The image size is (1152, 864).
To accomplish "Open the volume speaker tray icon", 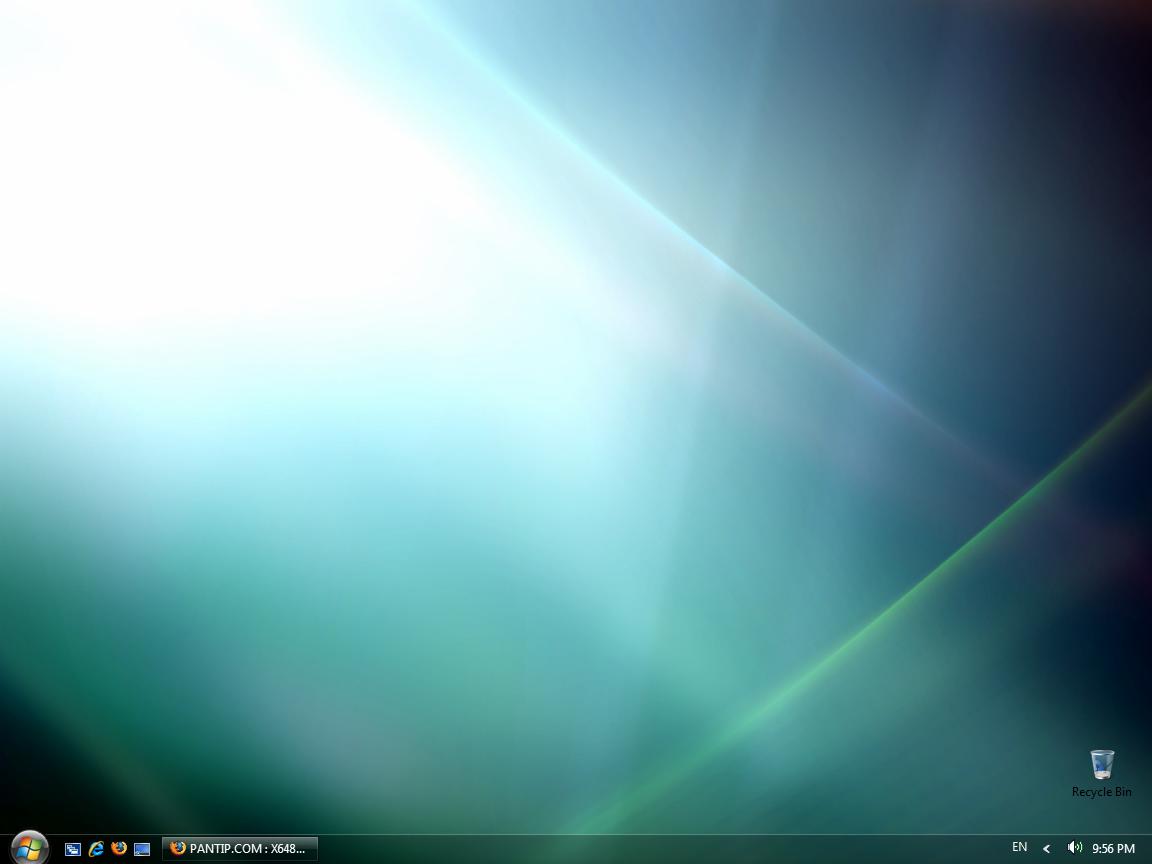I will (1074, 848).
